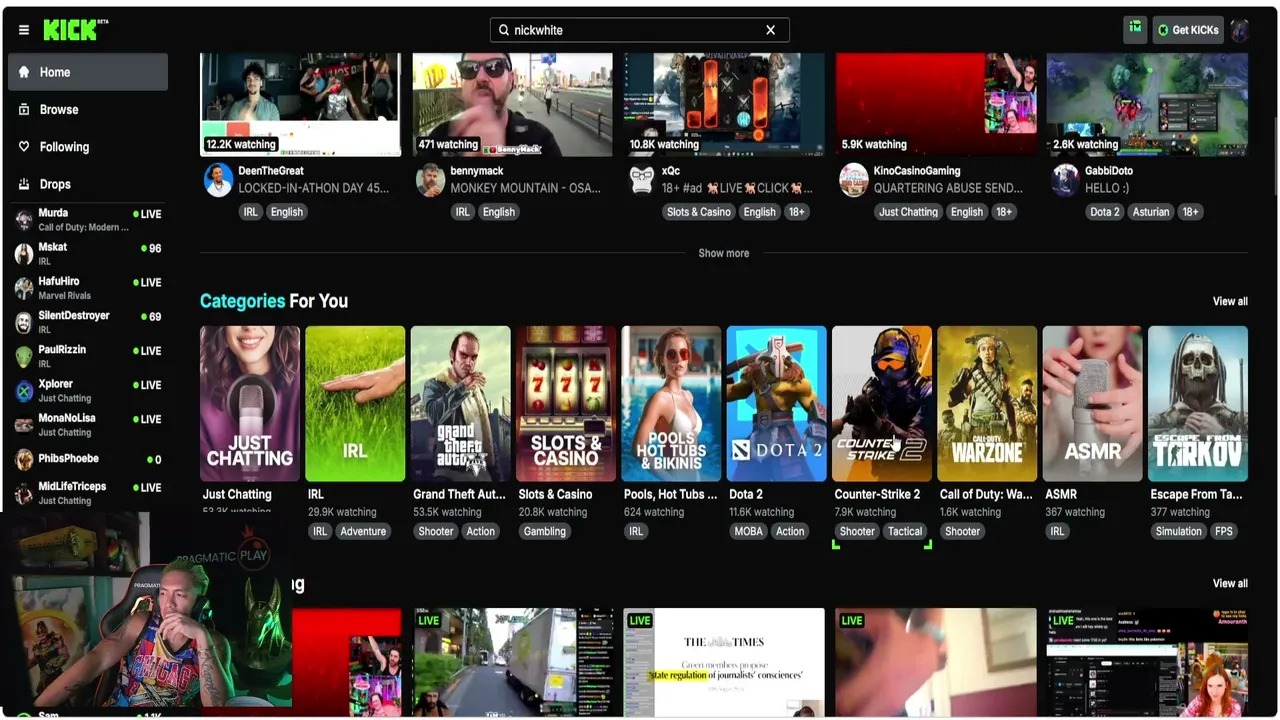Open the Call of Duty Warzone card
Viewport: 1280px width, 720px height.
[987, 403]
